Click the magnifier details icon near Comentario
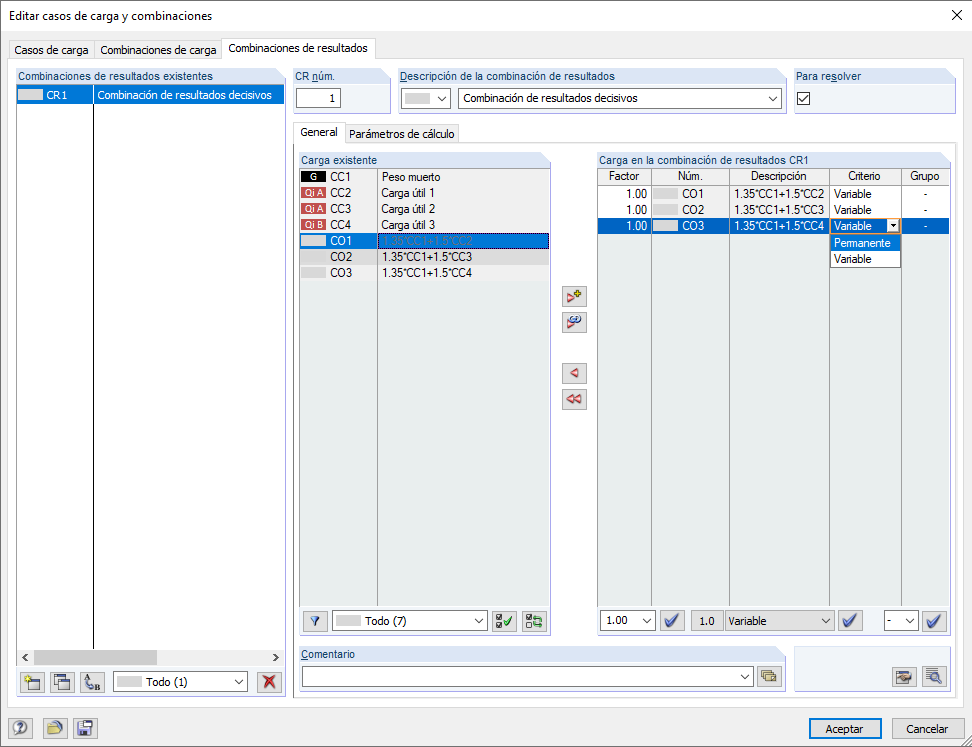This screenshot has height=747, width=972. [934, 676]
